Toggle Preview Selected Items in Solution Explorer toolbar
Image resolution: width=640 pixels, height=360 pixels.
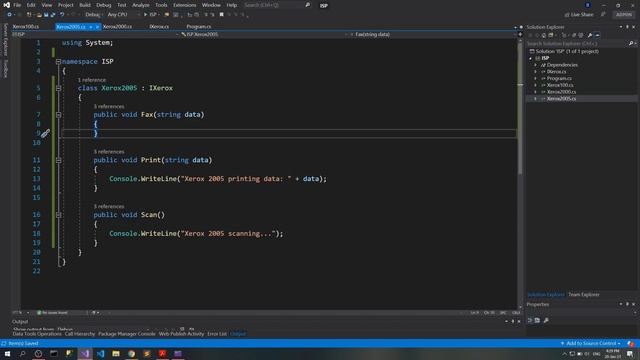coord(598,36)
